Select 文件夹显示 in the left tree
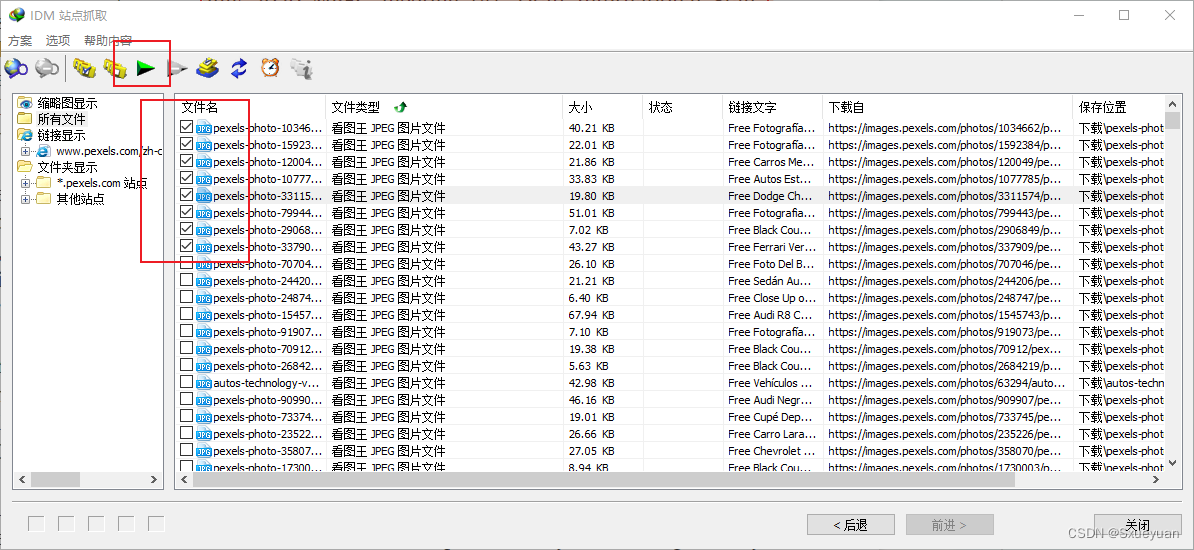The width and height of the screenshot is (1194, 550). (x=68, y=167)
